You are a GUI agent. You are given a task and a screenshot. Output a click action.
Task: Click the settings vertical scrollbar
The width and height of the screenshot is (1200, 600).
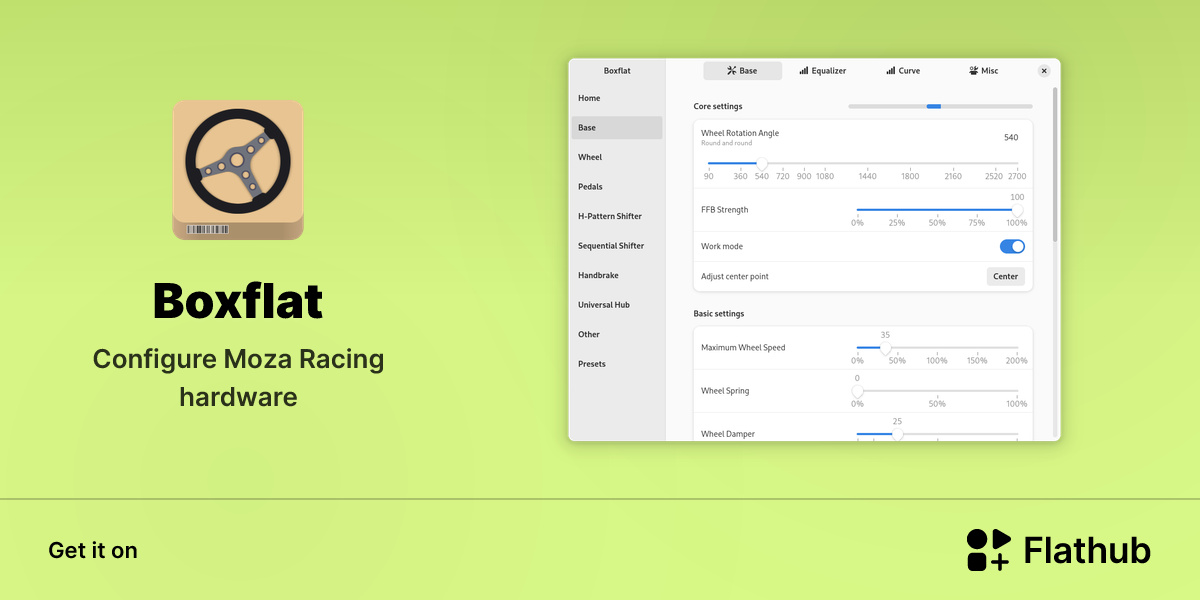[1055, 165]
